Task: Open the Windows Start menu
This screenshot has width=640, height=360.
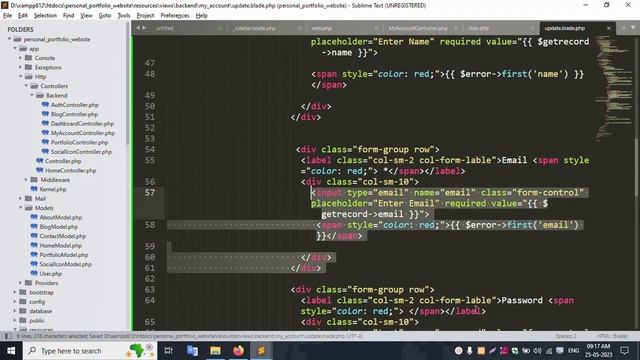Action: pos(11,351)
